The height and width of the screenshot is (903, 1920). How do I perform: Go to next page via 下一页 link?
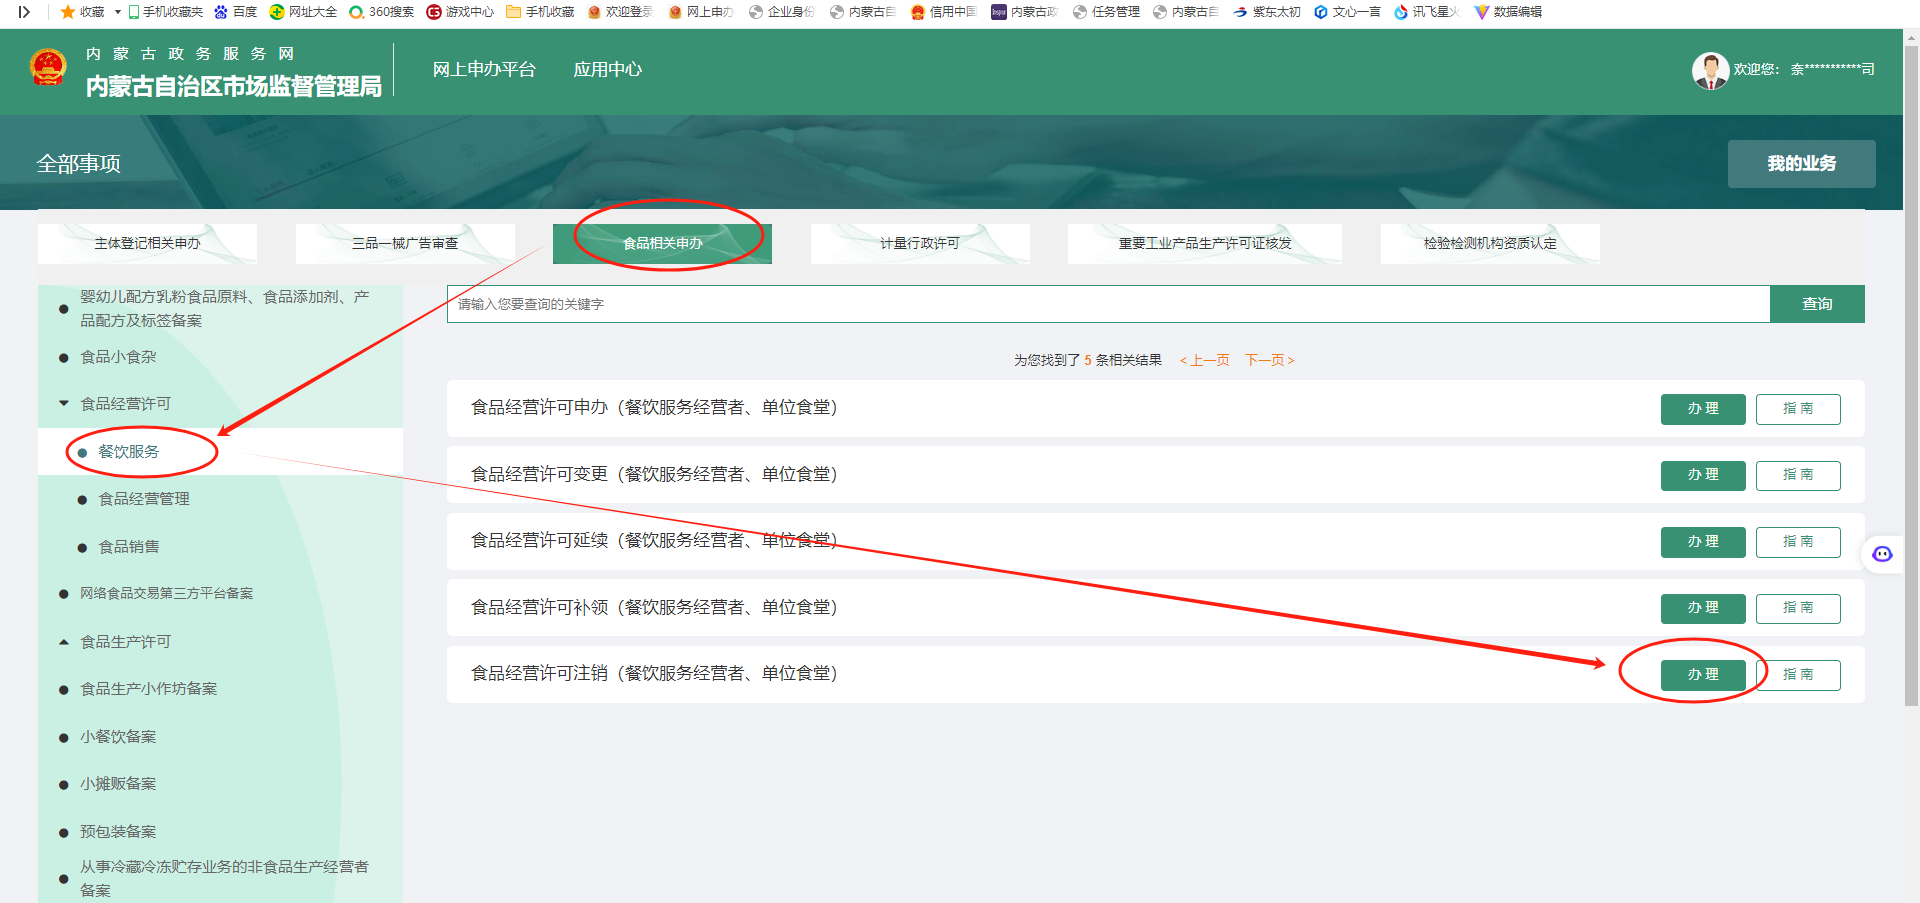point(1269,360)
